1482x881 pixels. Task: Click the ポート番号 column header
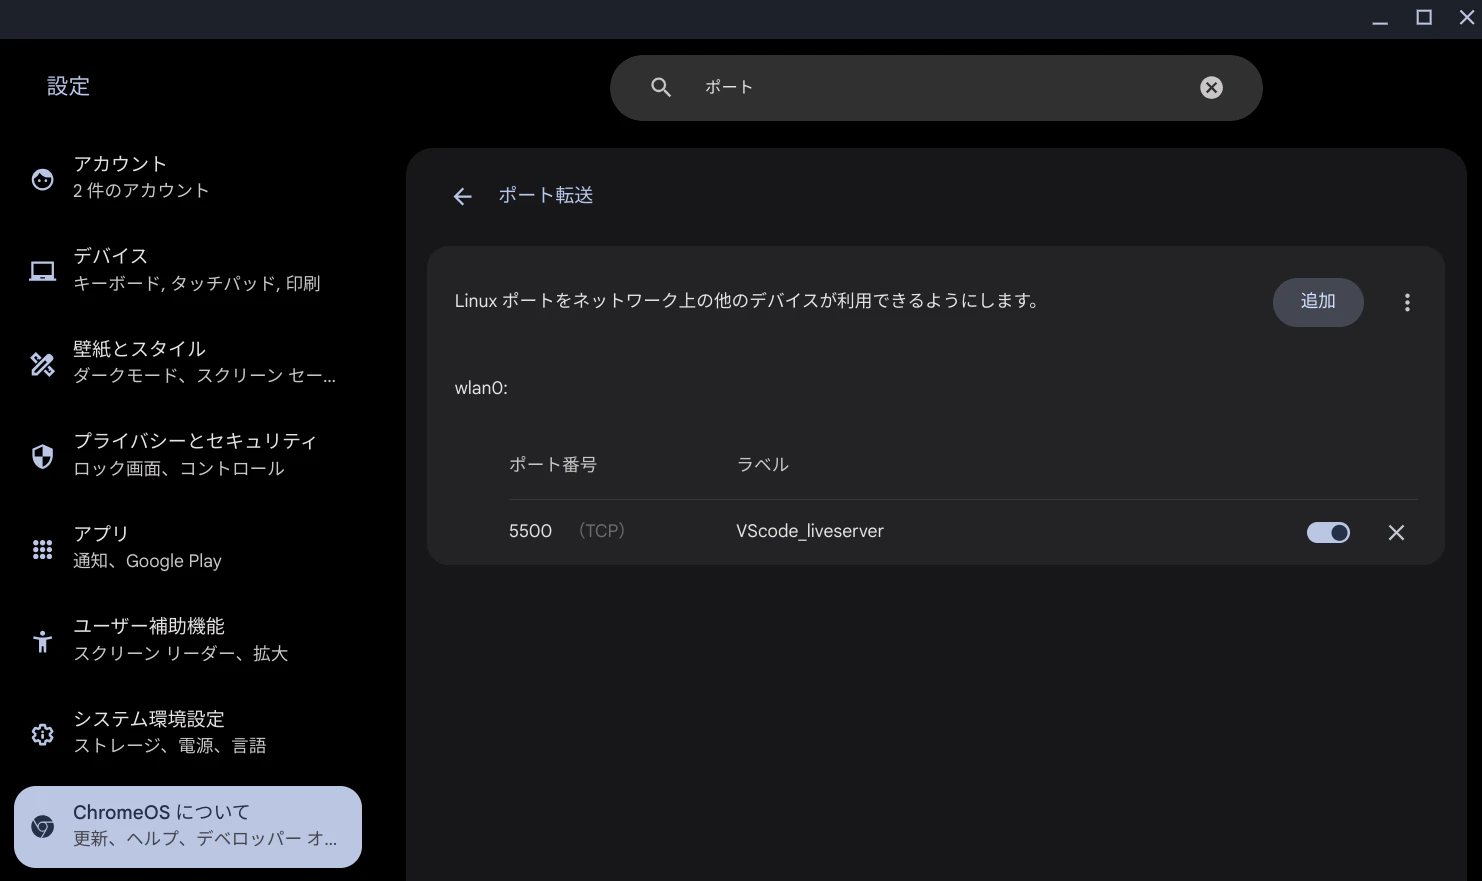coord(553,465)
